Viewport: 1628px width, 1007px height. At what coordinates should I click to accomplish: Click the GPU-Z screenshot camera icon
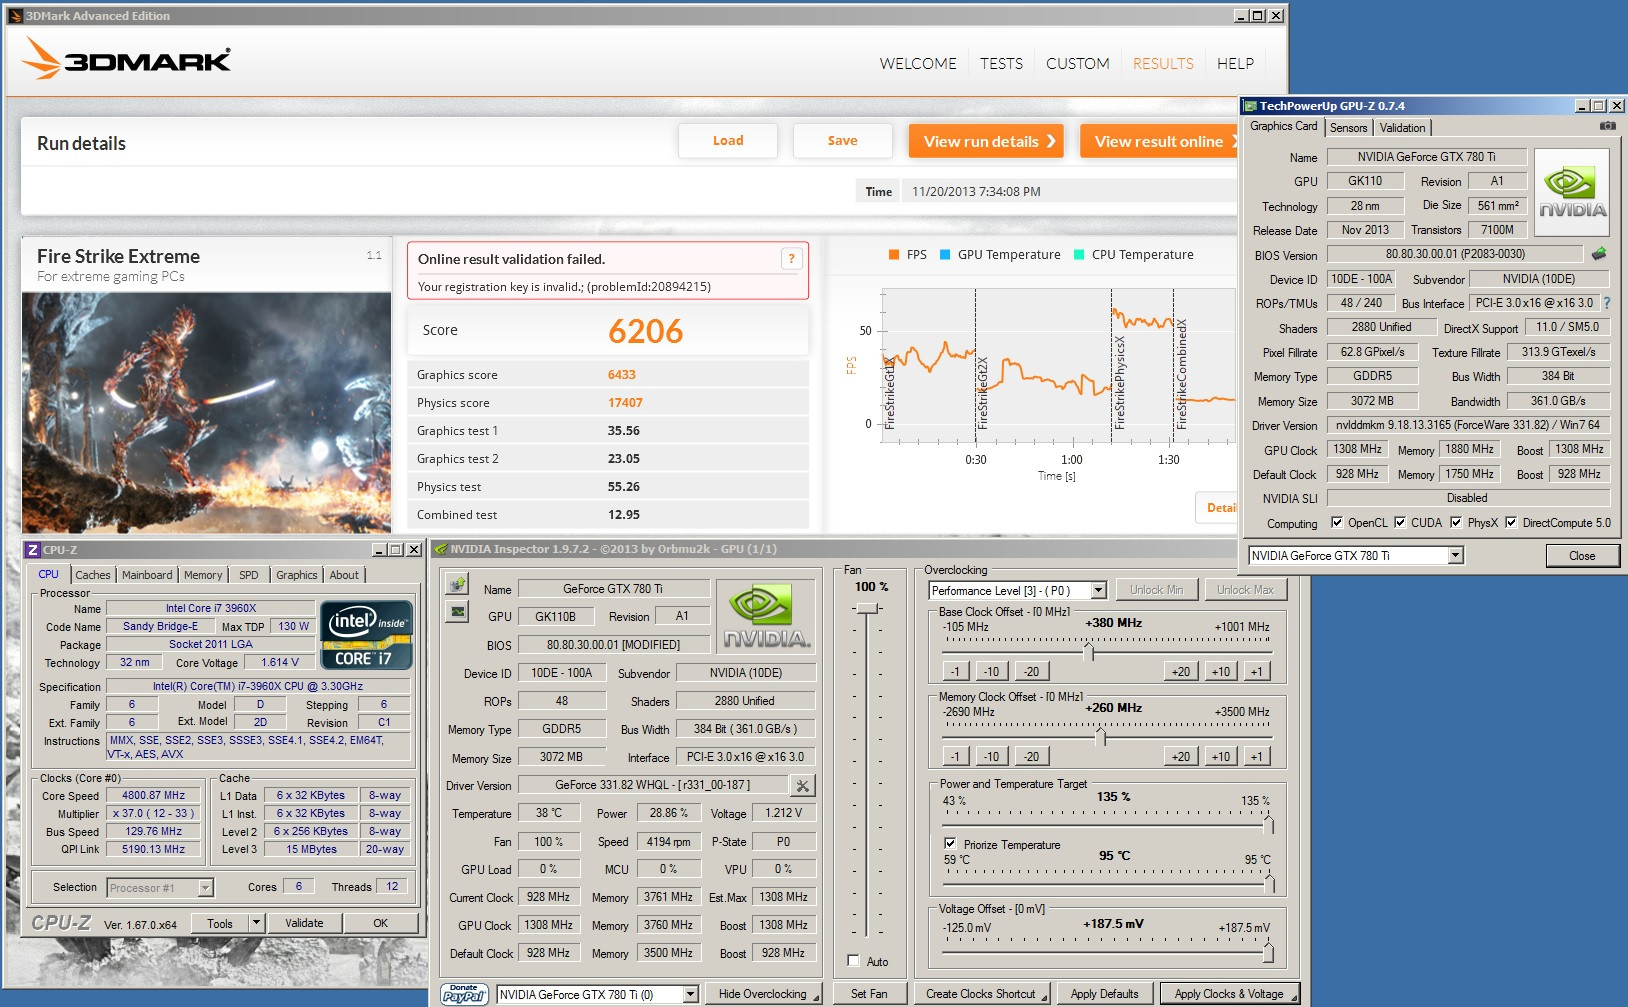[x=1607, y=126]
